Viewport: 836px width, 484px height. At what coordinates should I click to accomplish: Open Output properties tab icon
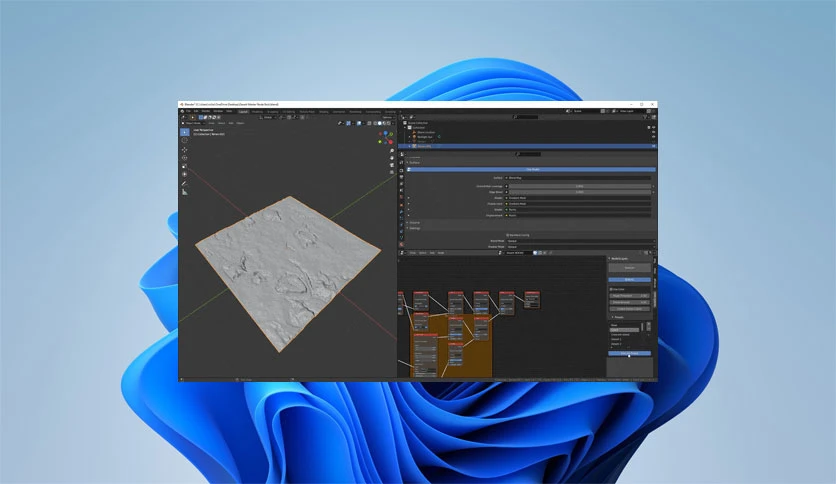(x=401, y=177)
